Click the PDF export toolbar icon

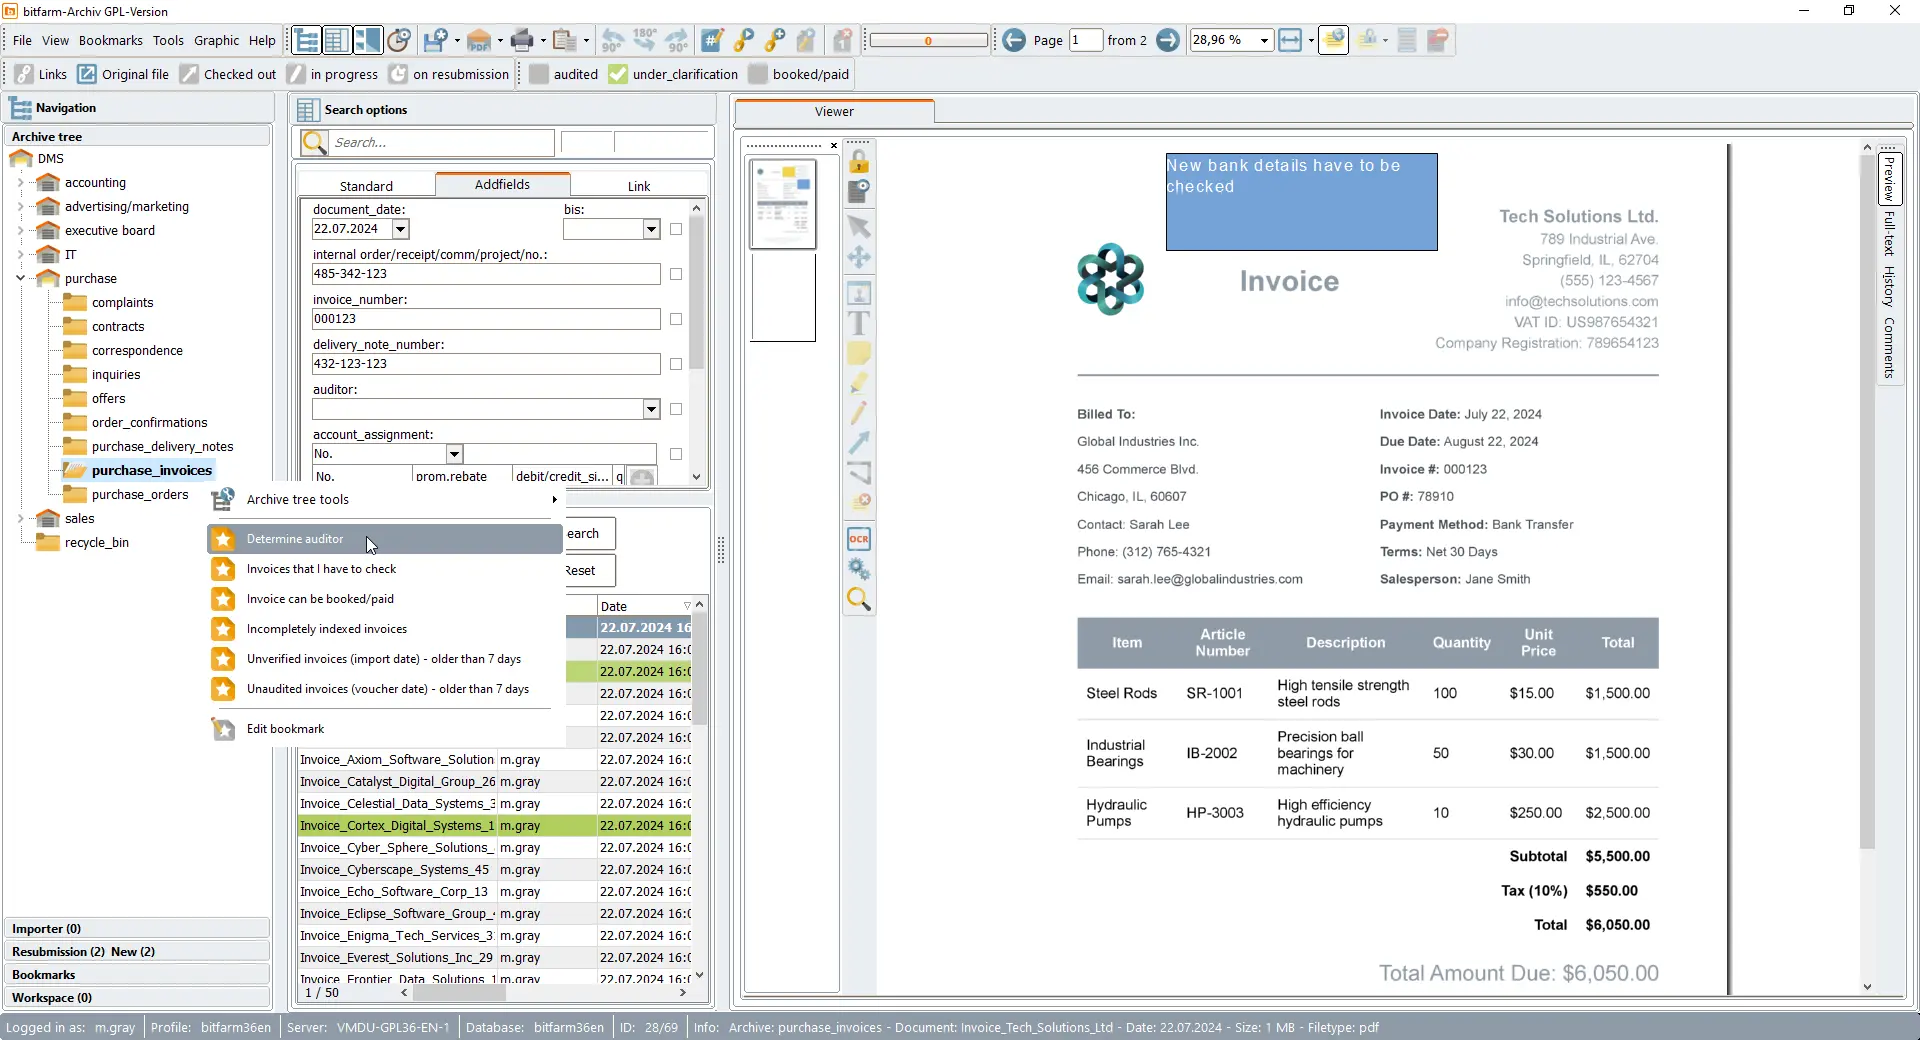pos(479,40)
